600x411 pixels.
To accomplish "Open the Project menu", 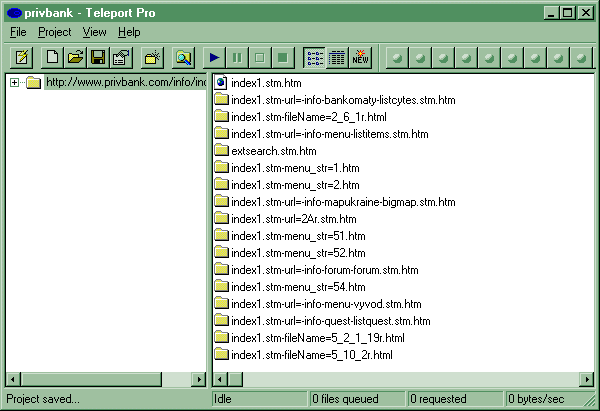I will coord(54,32).
